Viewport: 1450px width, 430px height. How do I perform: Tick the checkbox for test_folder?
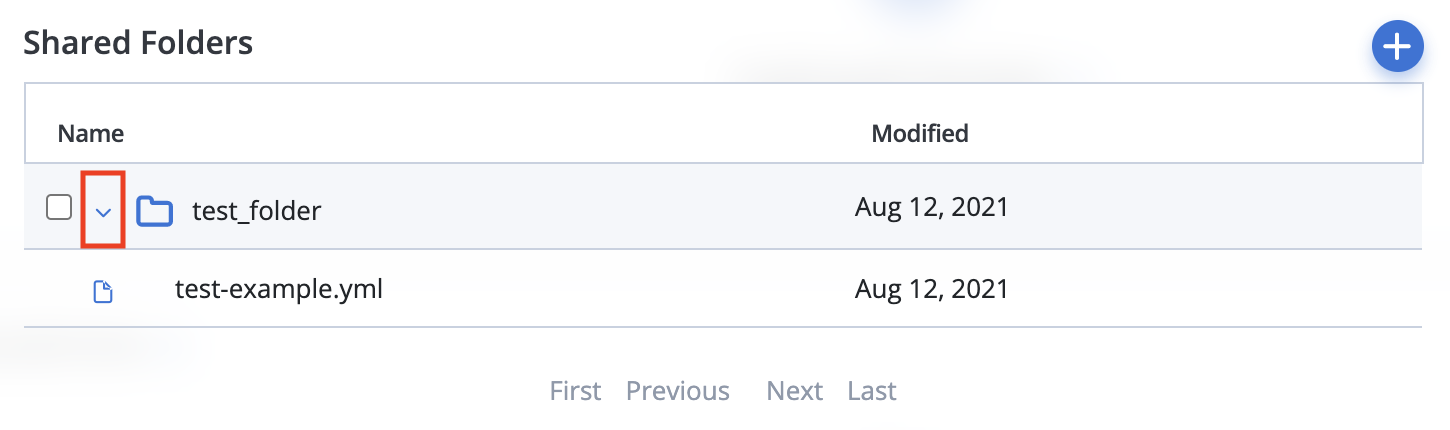tap(59, 208)
